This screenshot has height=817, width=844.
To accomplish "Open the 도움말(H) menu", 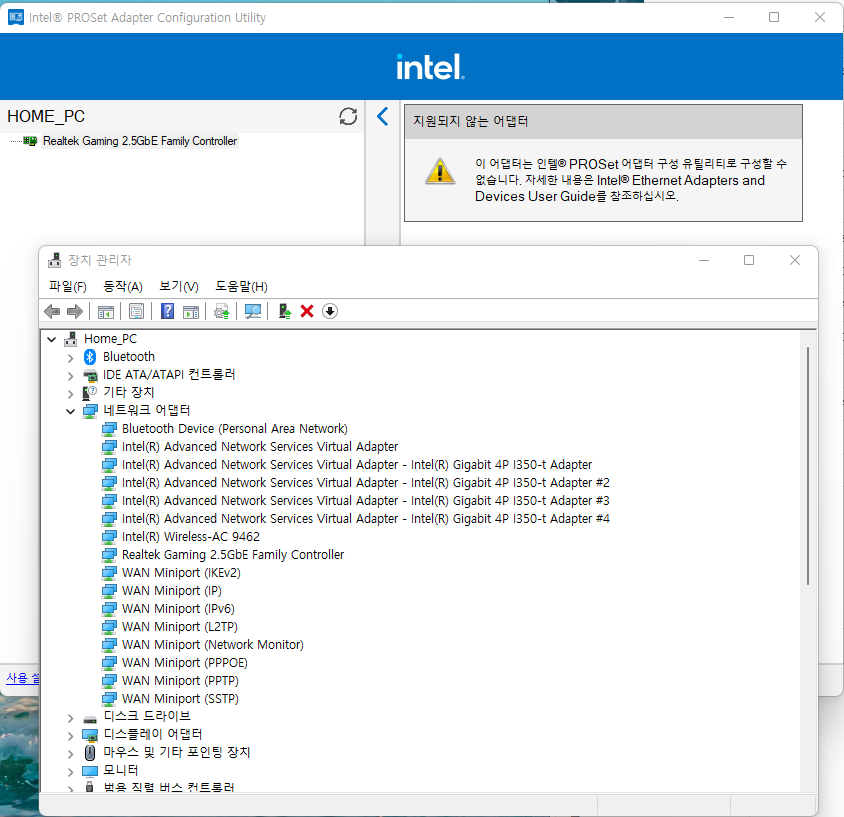I will 241,286.
